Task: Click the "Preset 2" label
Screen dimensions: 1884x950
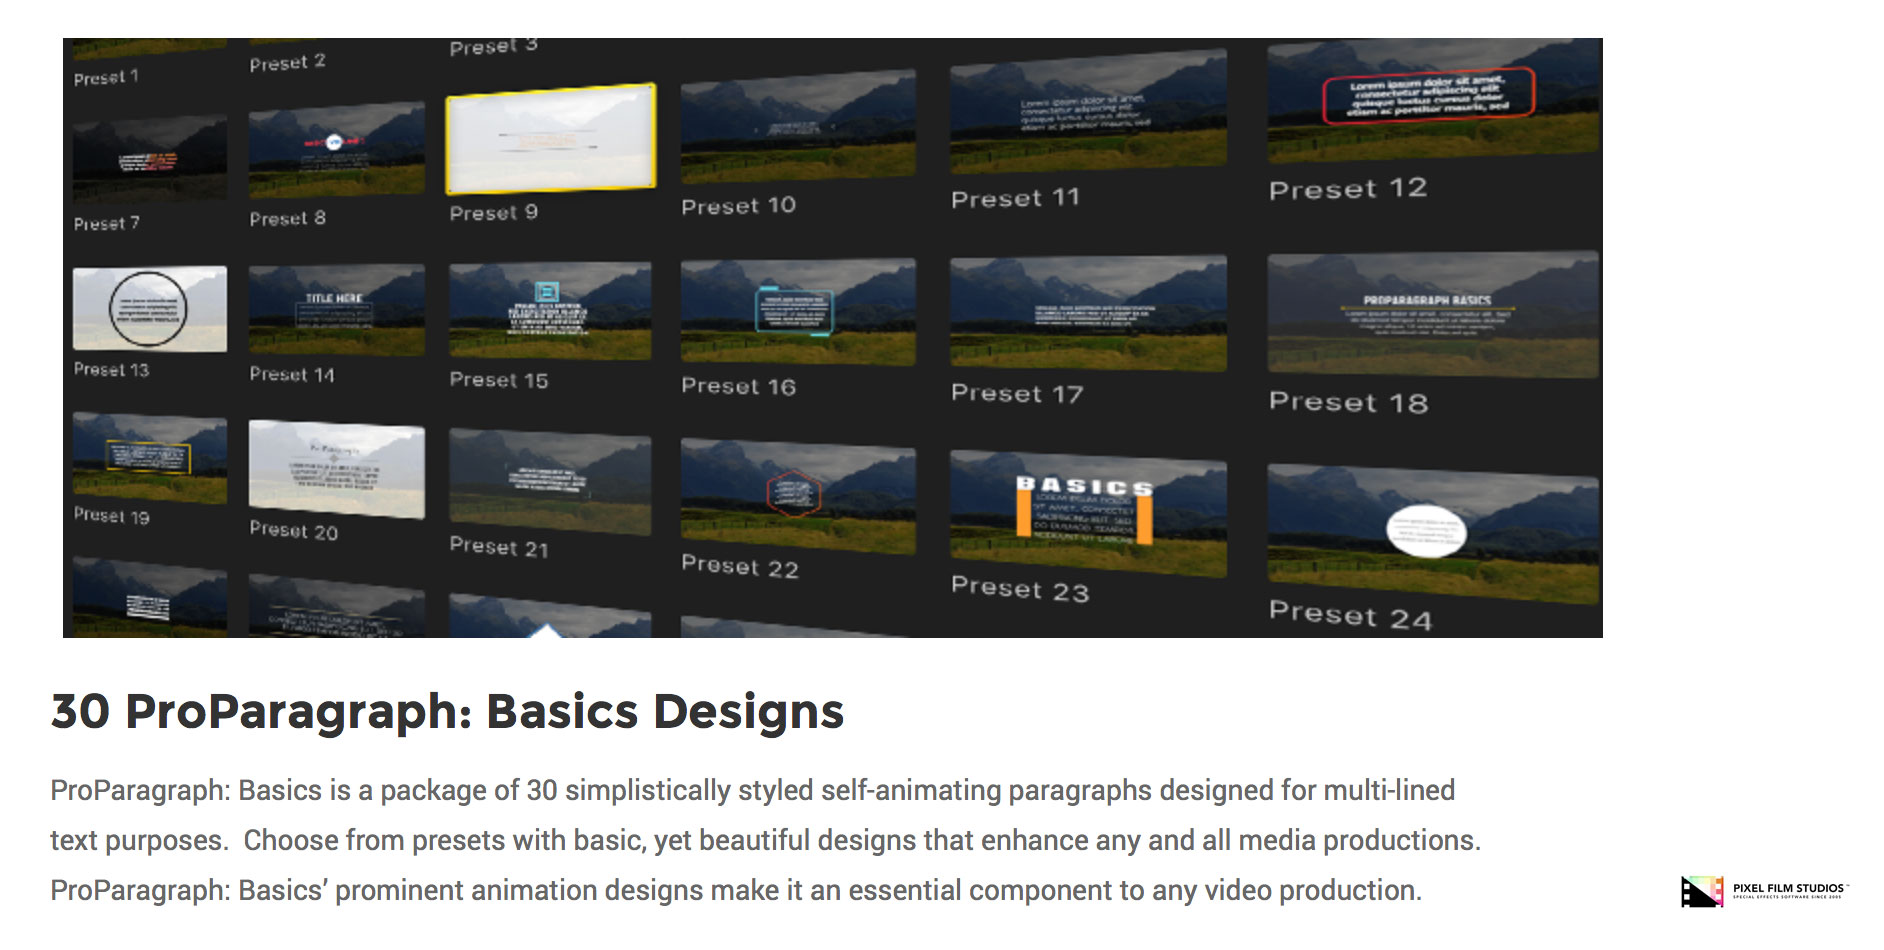Action: click(288, 62)
